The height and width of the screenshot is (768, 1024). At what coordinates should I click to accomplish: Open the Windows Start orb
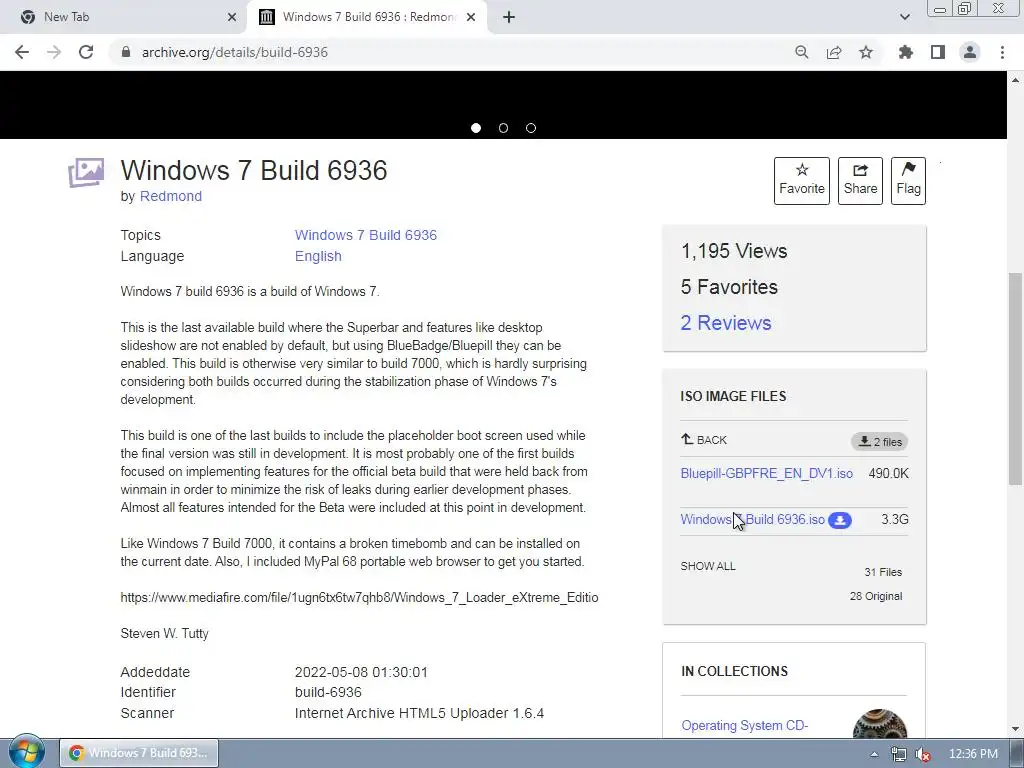coord(27,751)
